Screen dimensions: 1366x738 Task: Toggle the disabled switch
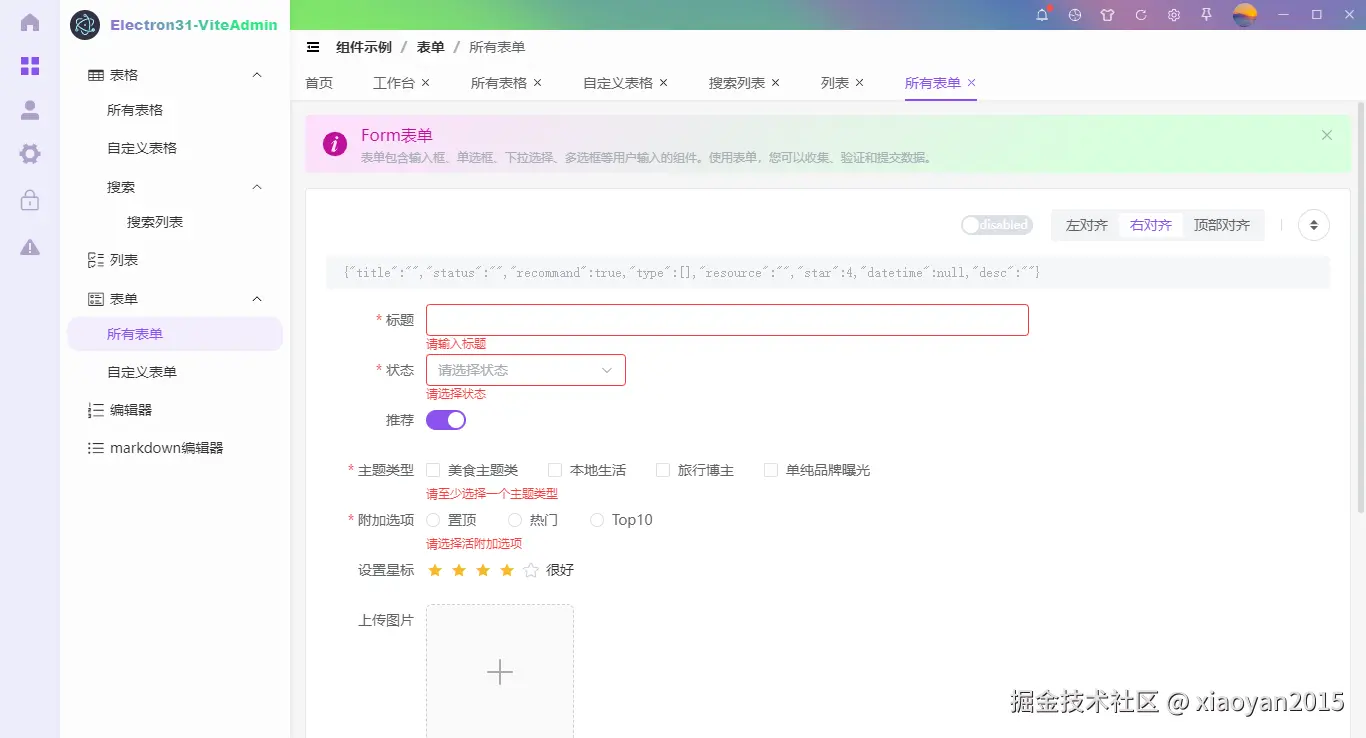[997, 225]
